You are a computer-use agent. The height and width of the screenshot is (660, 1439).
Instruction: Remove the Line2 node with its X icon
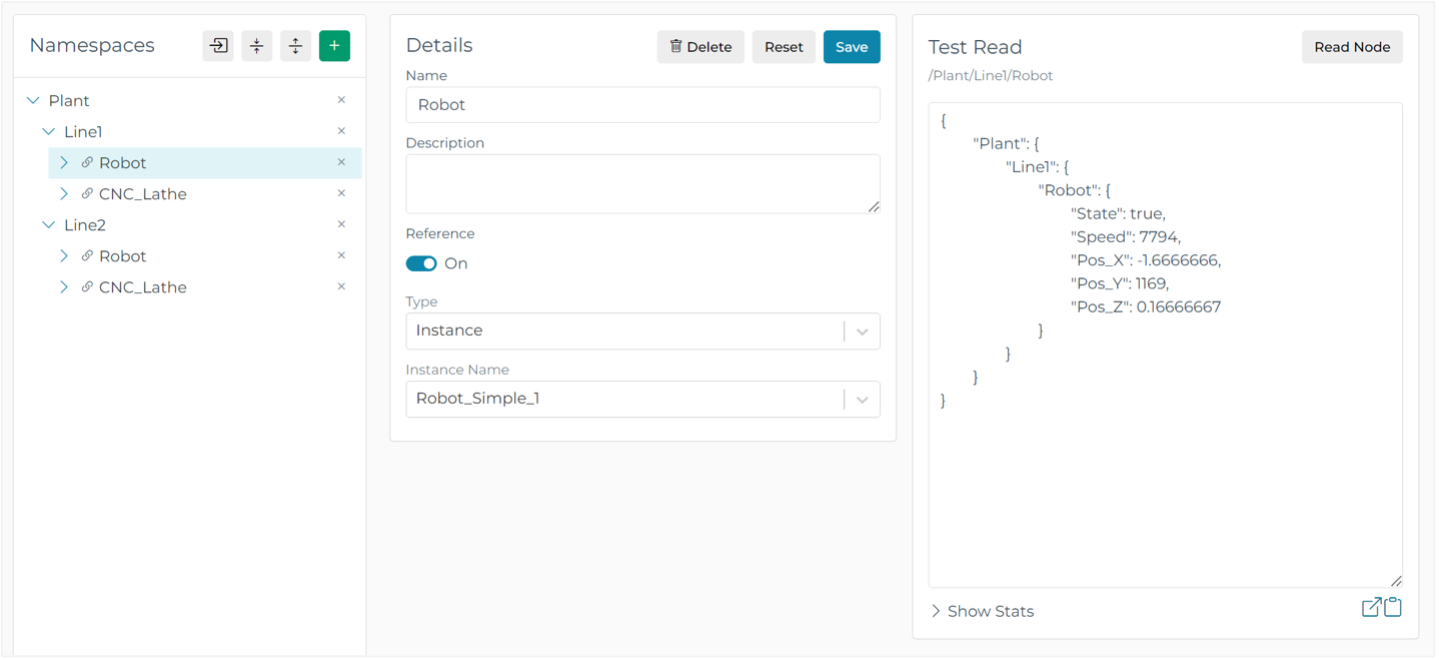click(341, 224)
